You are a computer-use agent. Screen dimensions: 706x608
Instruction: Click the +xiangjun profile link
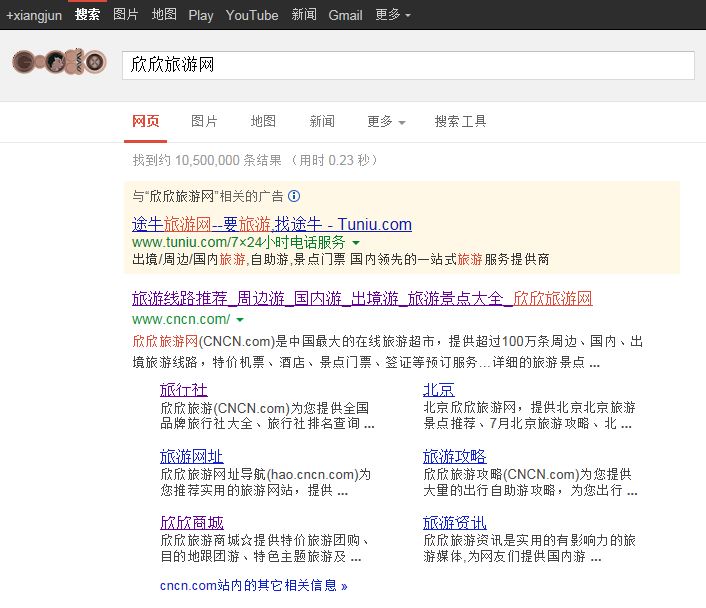[x=34, y=15]
